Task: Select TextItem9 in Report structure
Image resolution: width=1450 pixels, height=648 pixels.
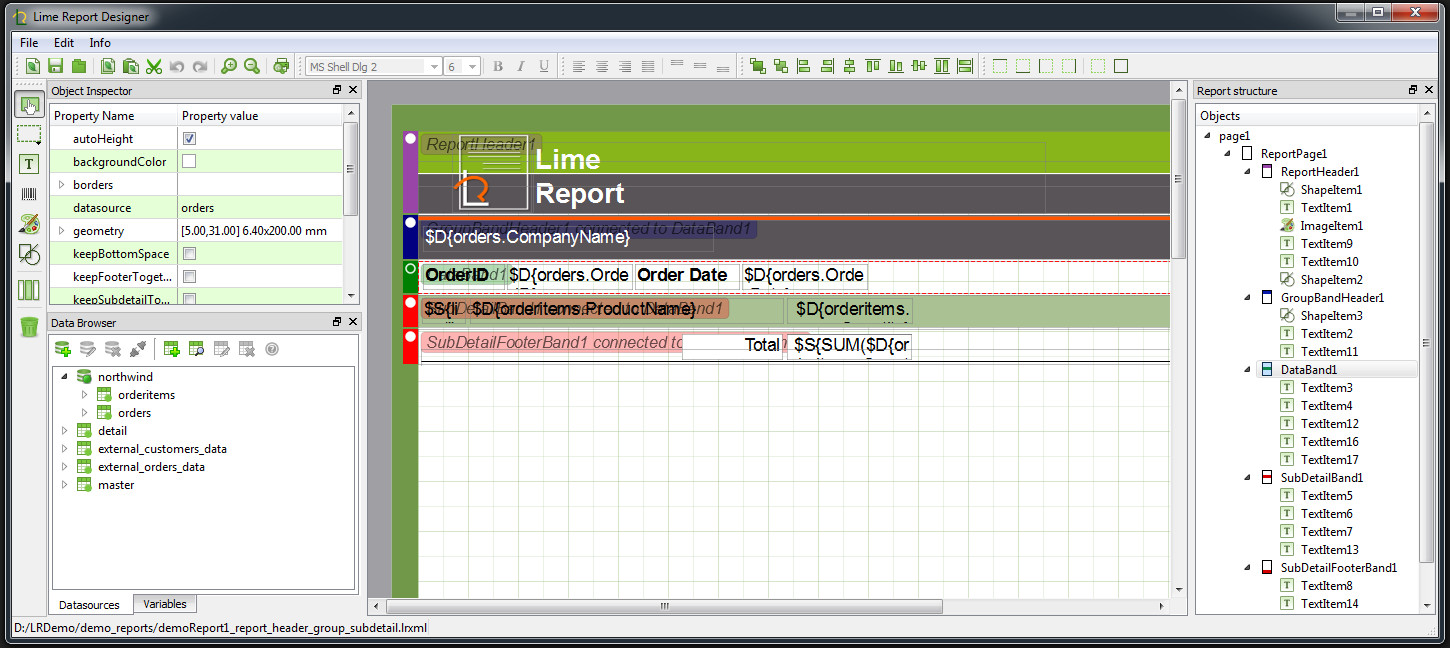Action: 1326,244
